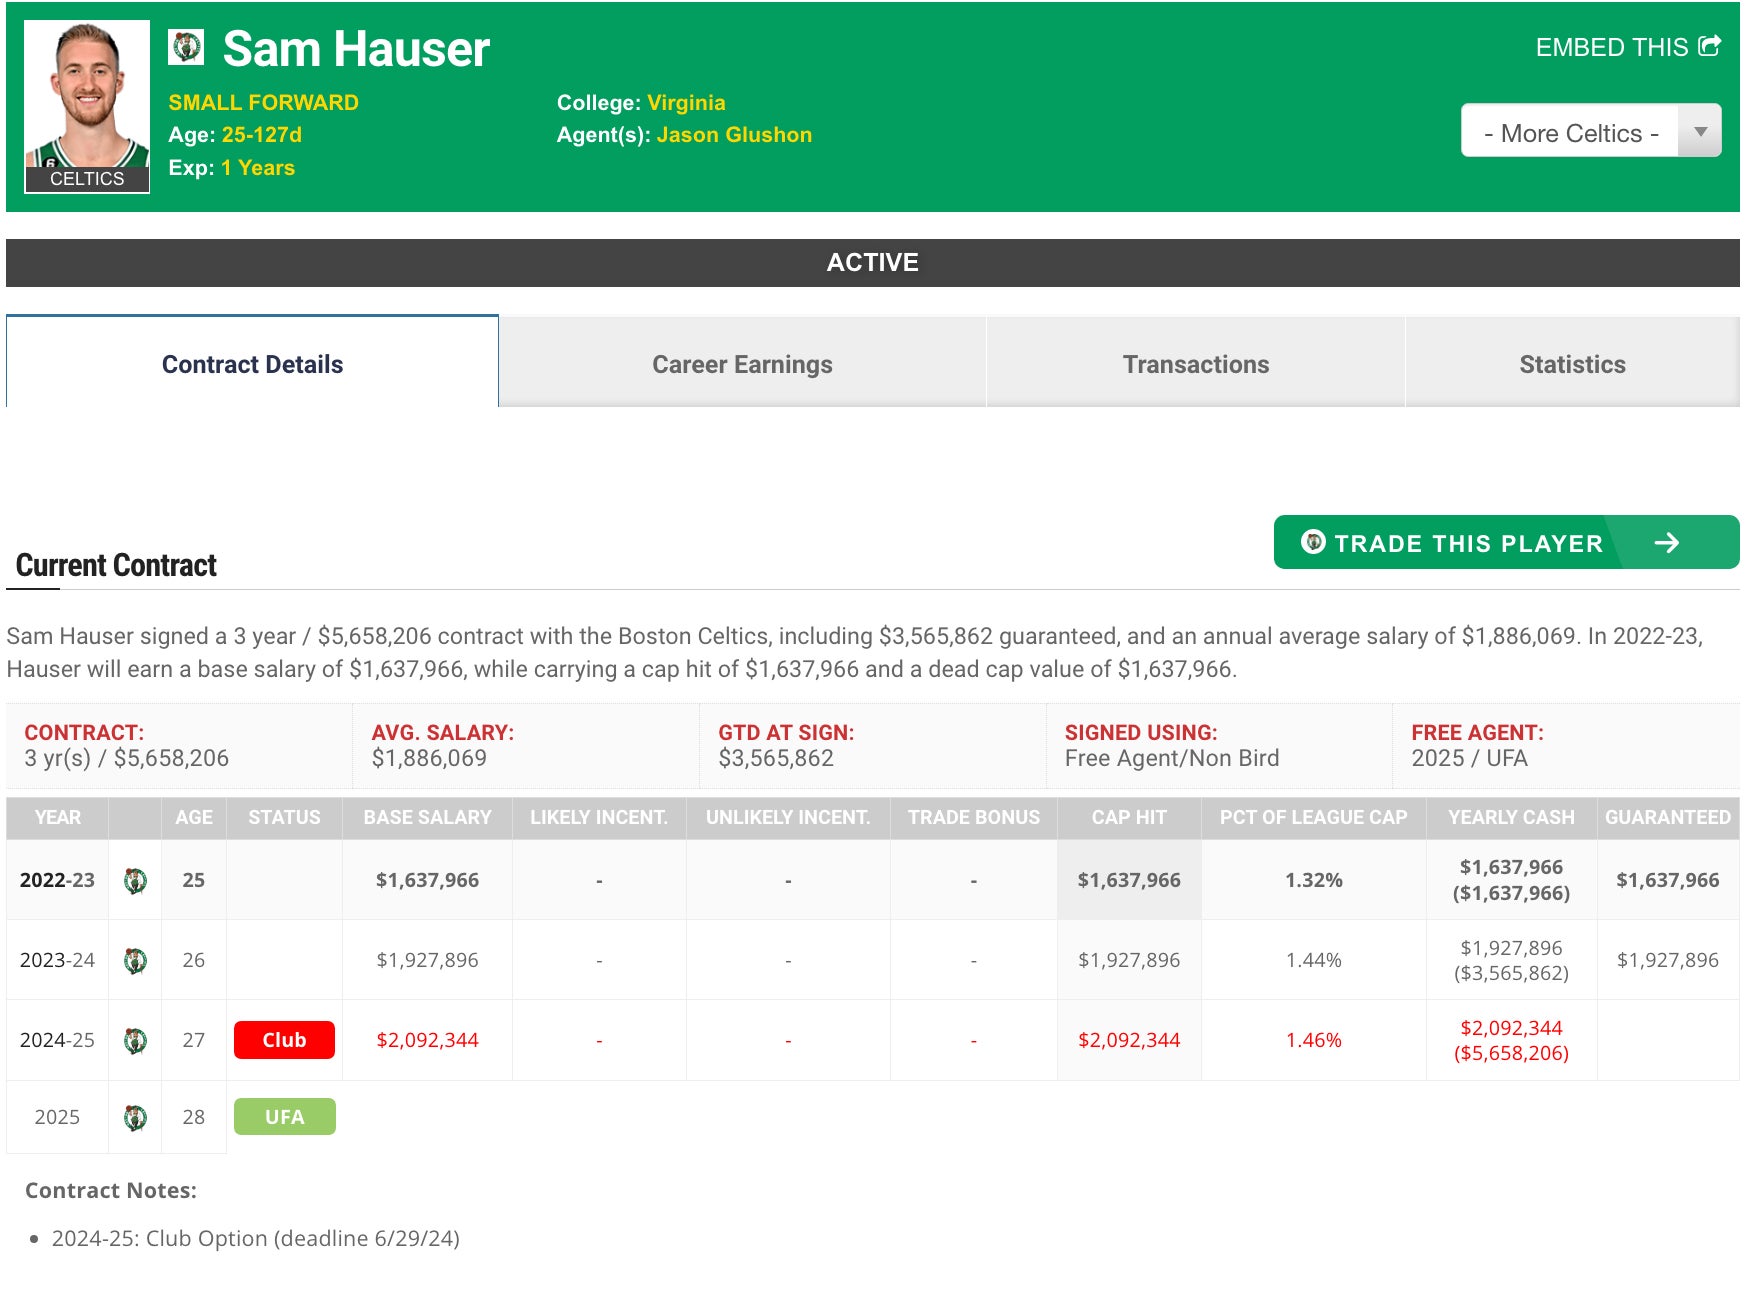Image resolution: width=1760 pixels, height=1308 pixels.
Task: Open the Transactions tab
Action: 1195,365
